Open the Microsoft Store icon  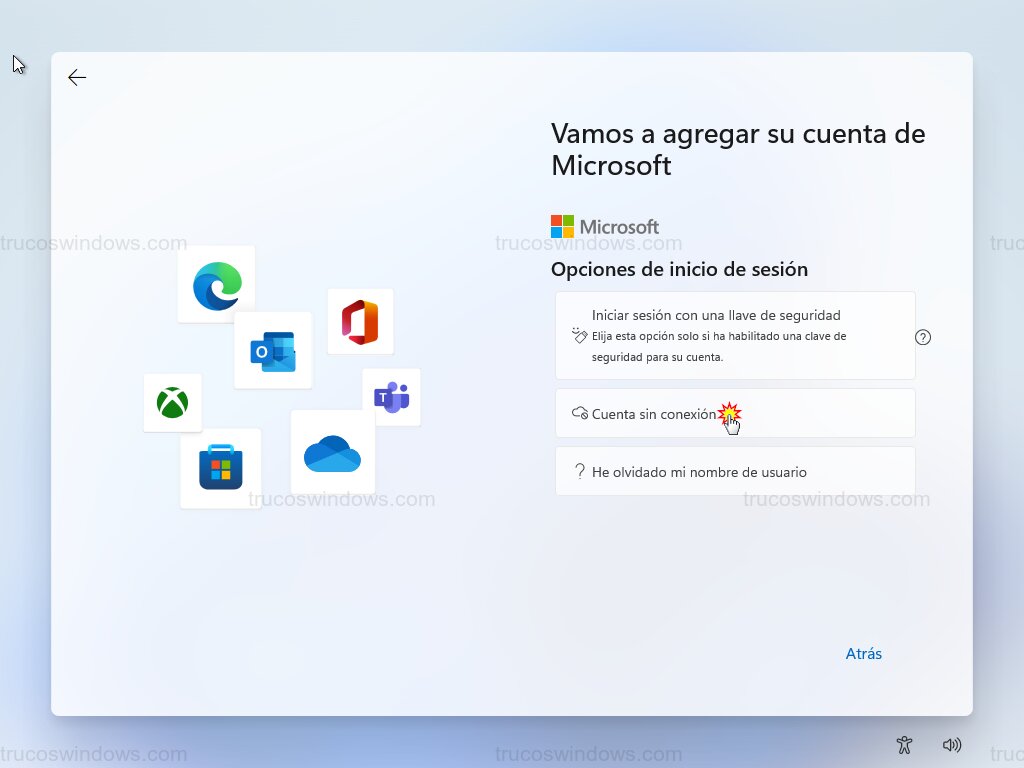click(x=220, y=468)
